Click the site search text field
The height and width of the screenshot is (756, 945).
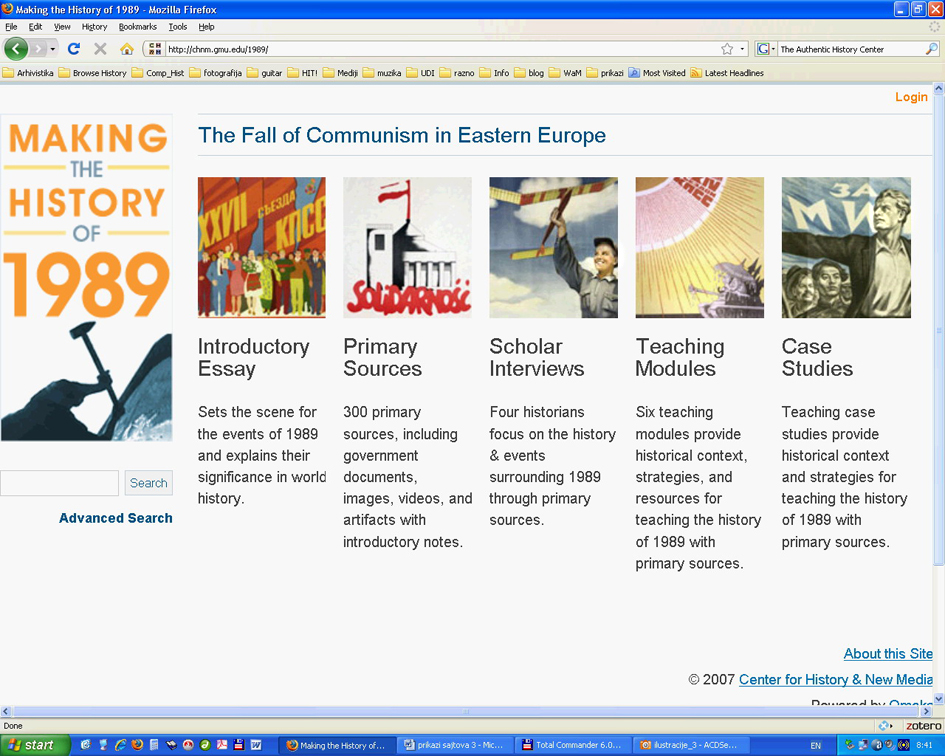60,483
